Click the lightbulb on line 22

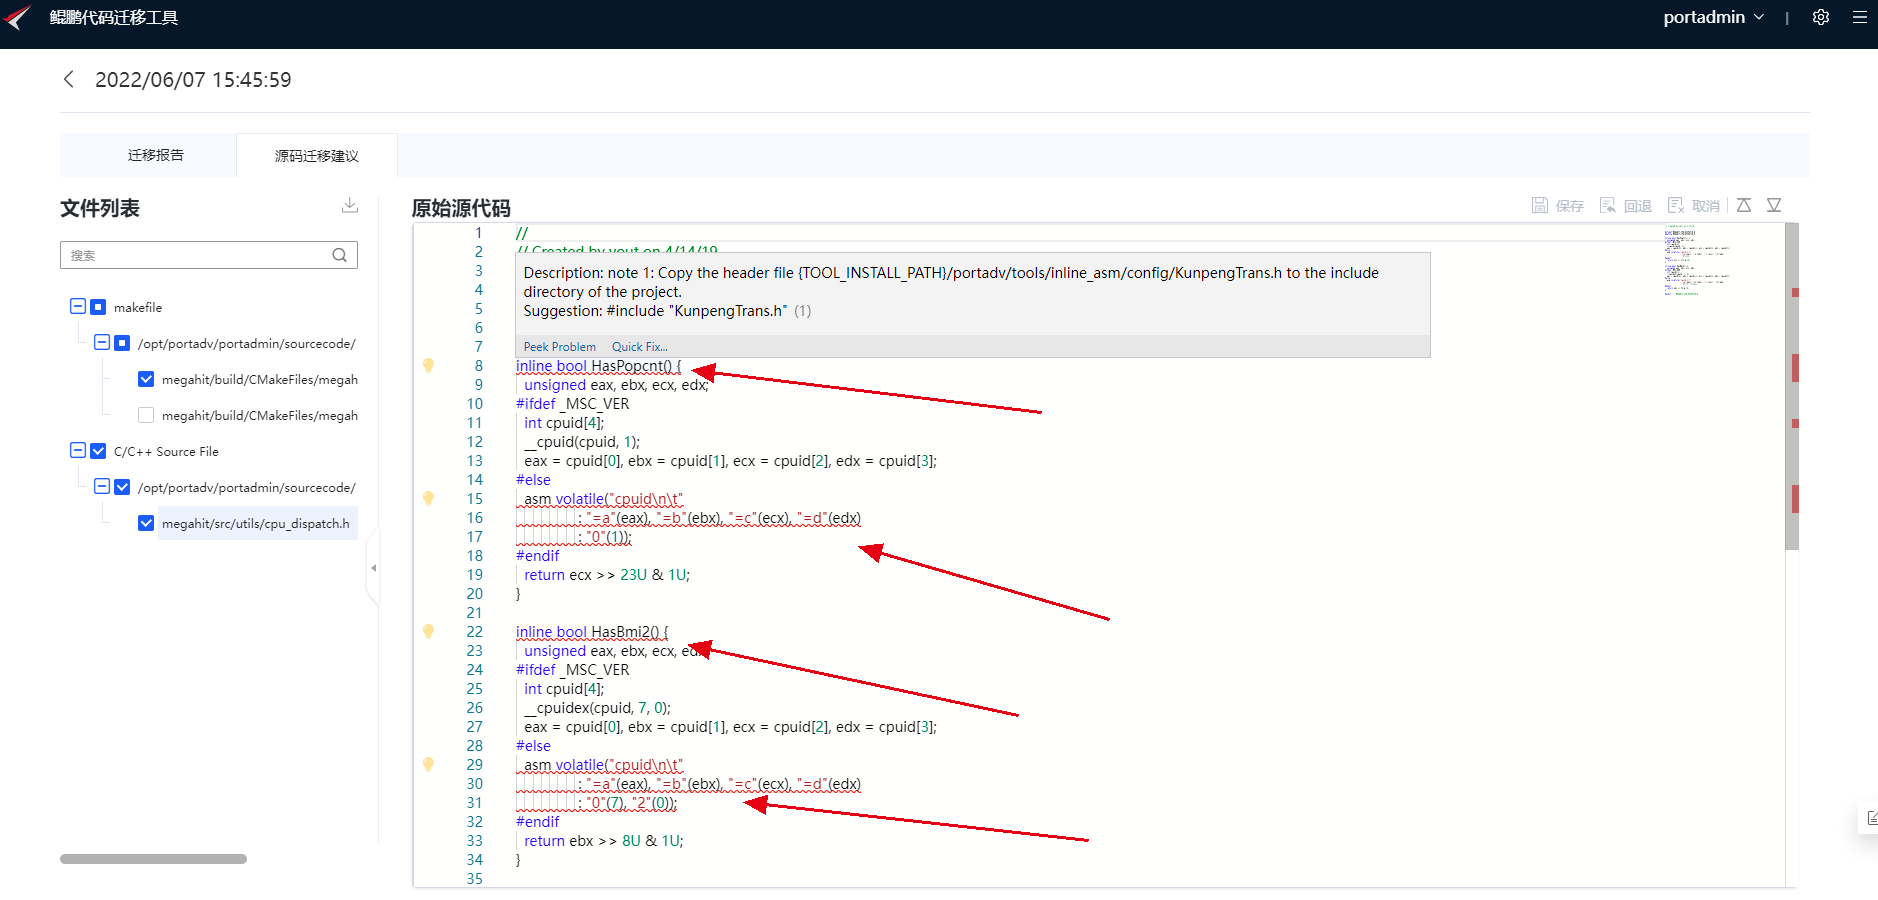[x=428, y=632]
